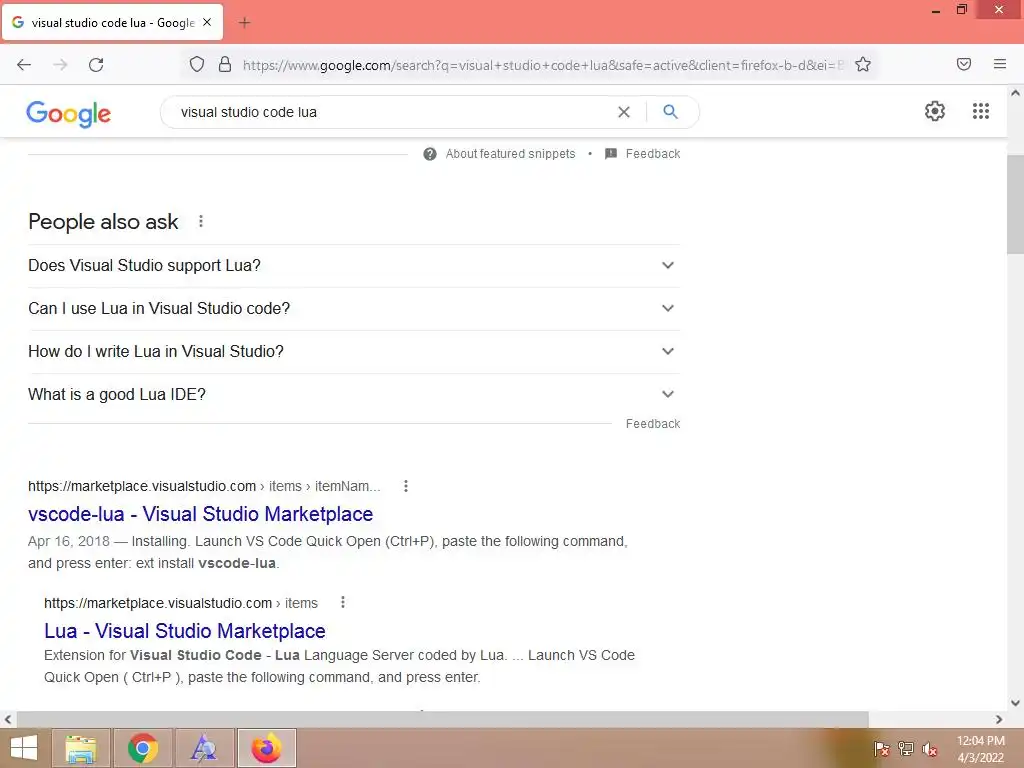Image resolution: width=1024 pixels, height=768 pixels.
Task: Click the forward navigation arrow
Action: (x=60, y=65)
